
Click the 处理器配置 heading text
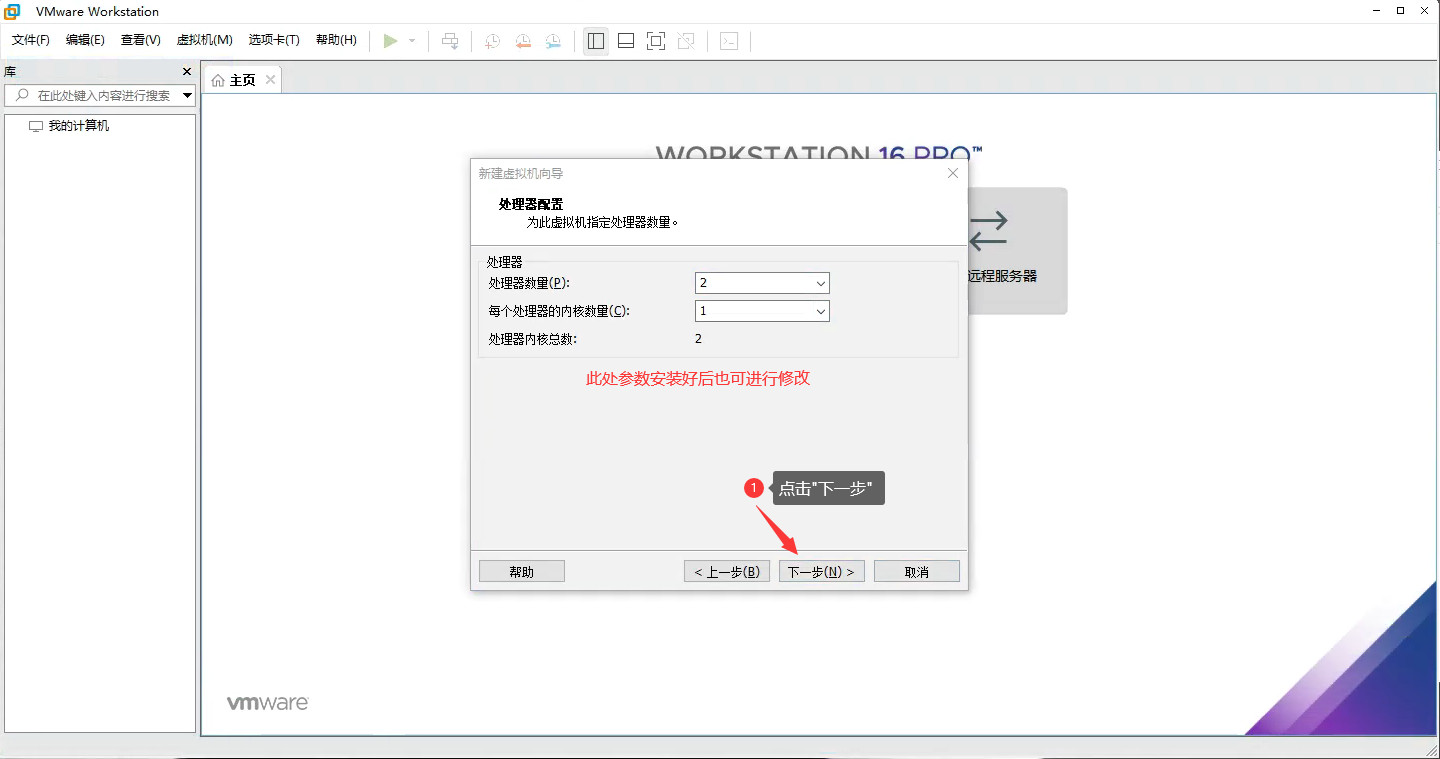tap(531, 204)
